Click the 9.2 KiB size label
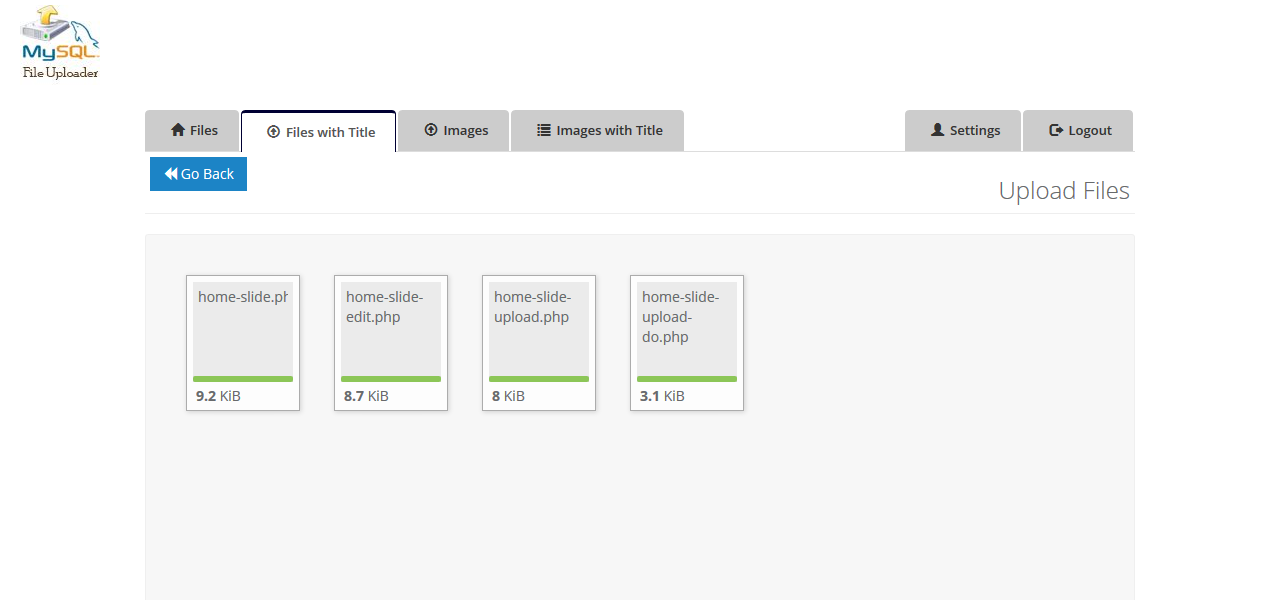The height and width of the screenshot is (600, 1280). (x=217, y=395)
